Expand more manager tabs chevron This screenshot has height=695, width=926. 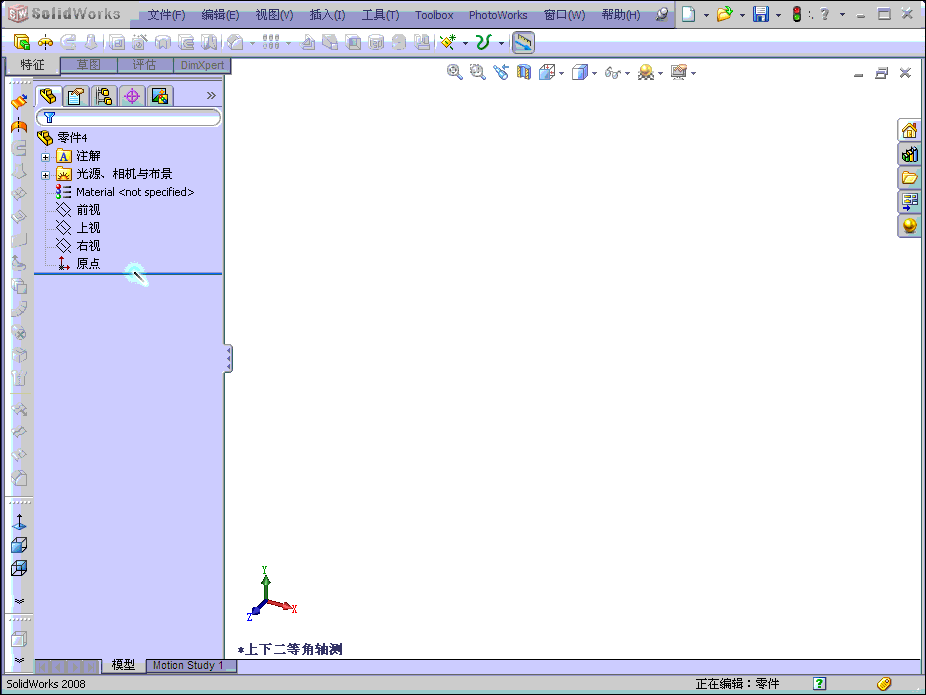pyautogui.click(x=211, y=95)
